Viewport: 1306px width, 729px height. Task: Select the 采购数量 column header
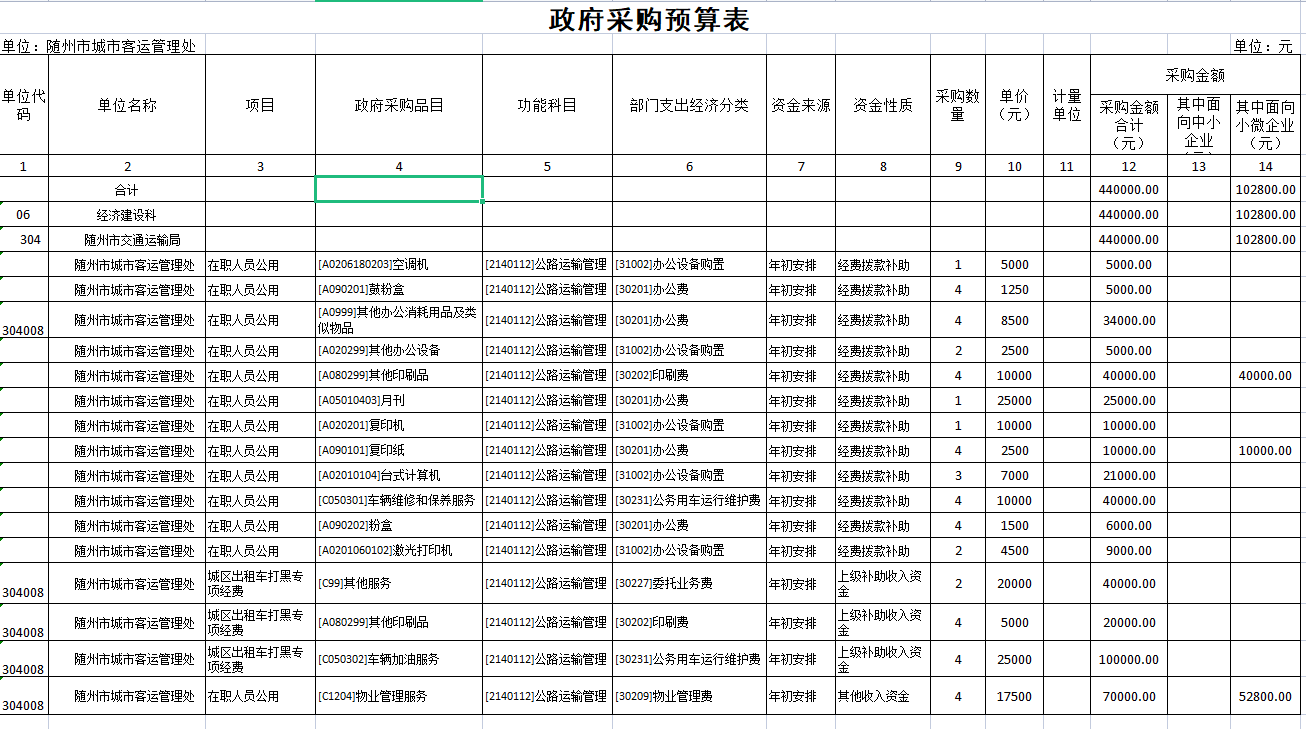(958, 105)
